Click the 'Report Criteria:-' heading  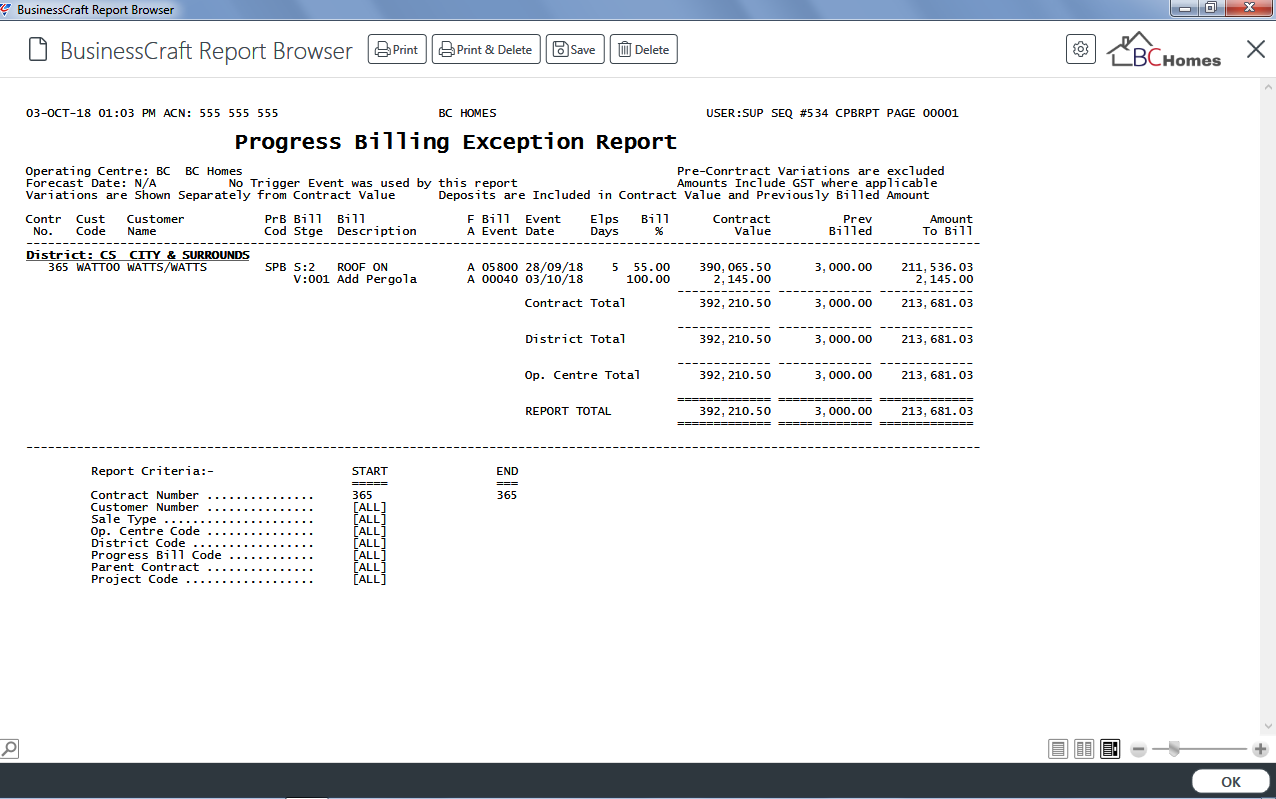pyautogui.click(x=152, y=471)
